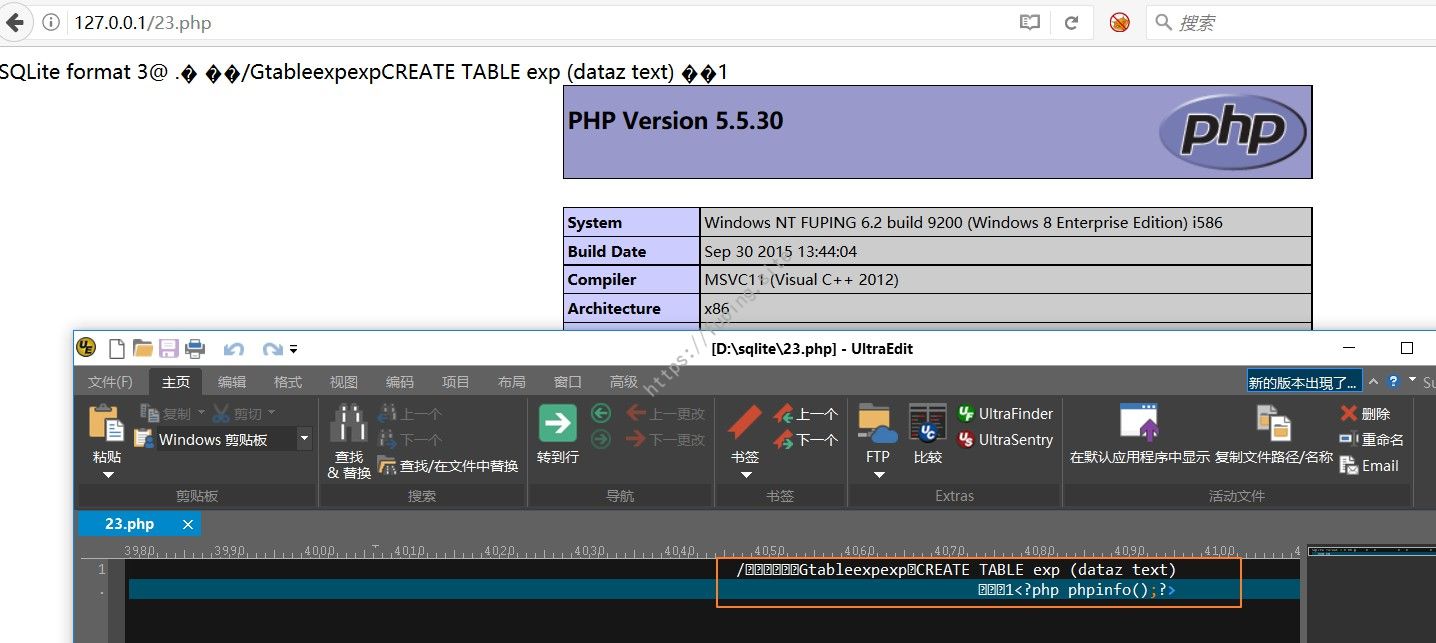Click the undo arrow in quick access toolbar
Image resolution: width=1436 pixels, height=643 pixels.
click(x=234, y=349)
